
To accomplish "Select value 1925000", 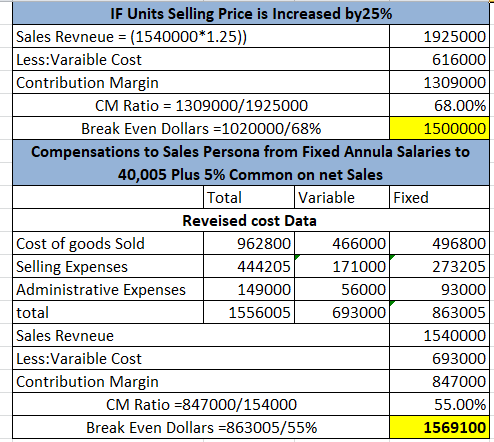I will [x=439, y=36].
